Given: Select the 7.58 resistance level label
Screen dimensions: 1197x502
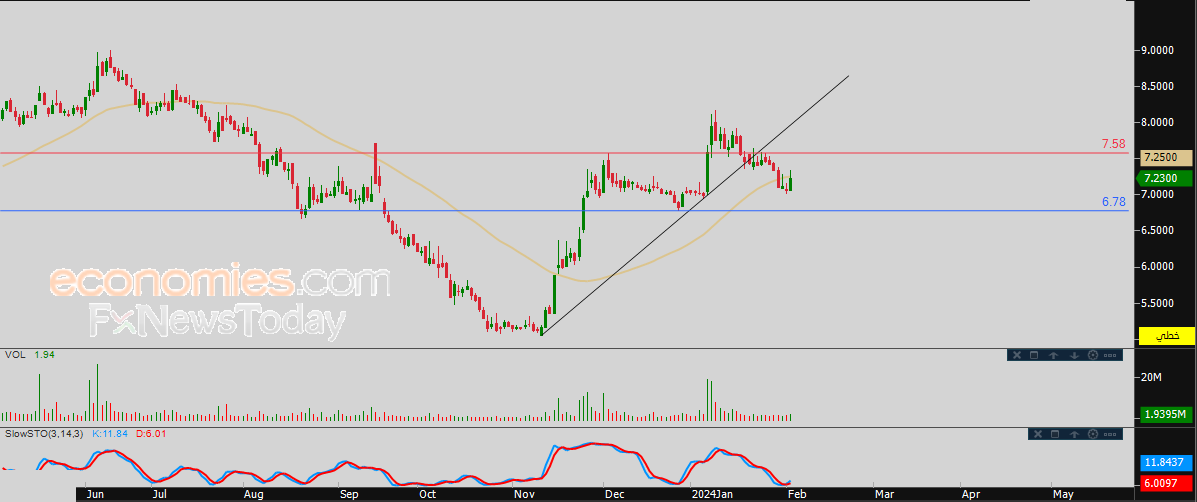Looking at the screenshot, I should pos(1113,144).
